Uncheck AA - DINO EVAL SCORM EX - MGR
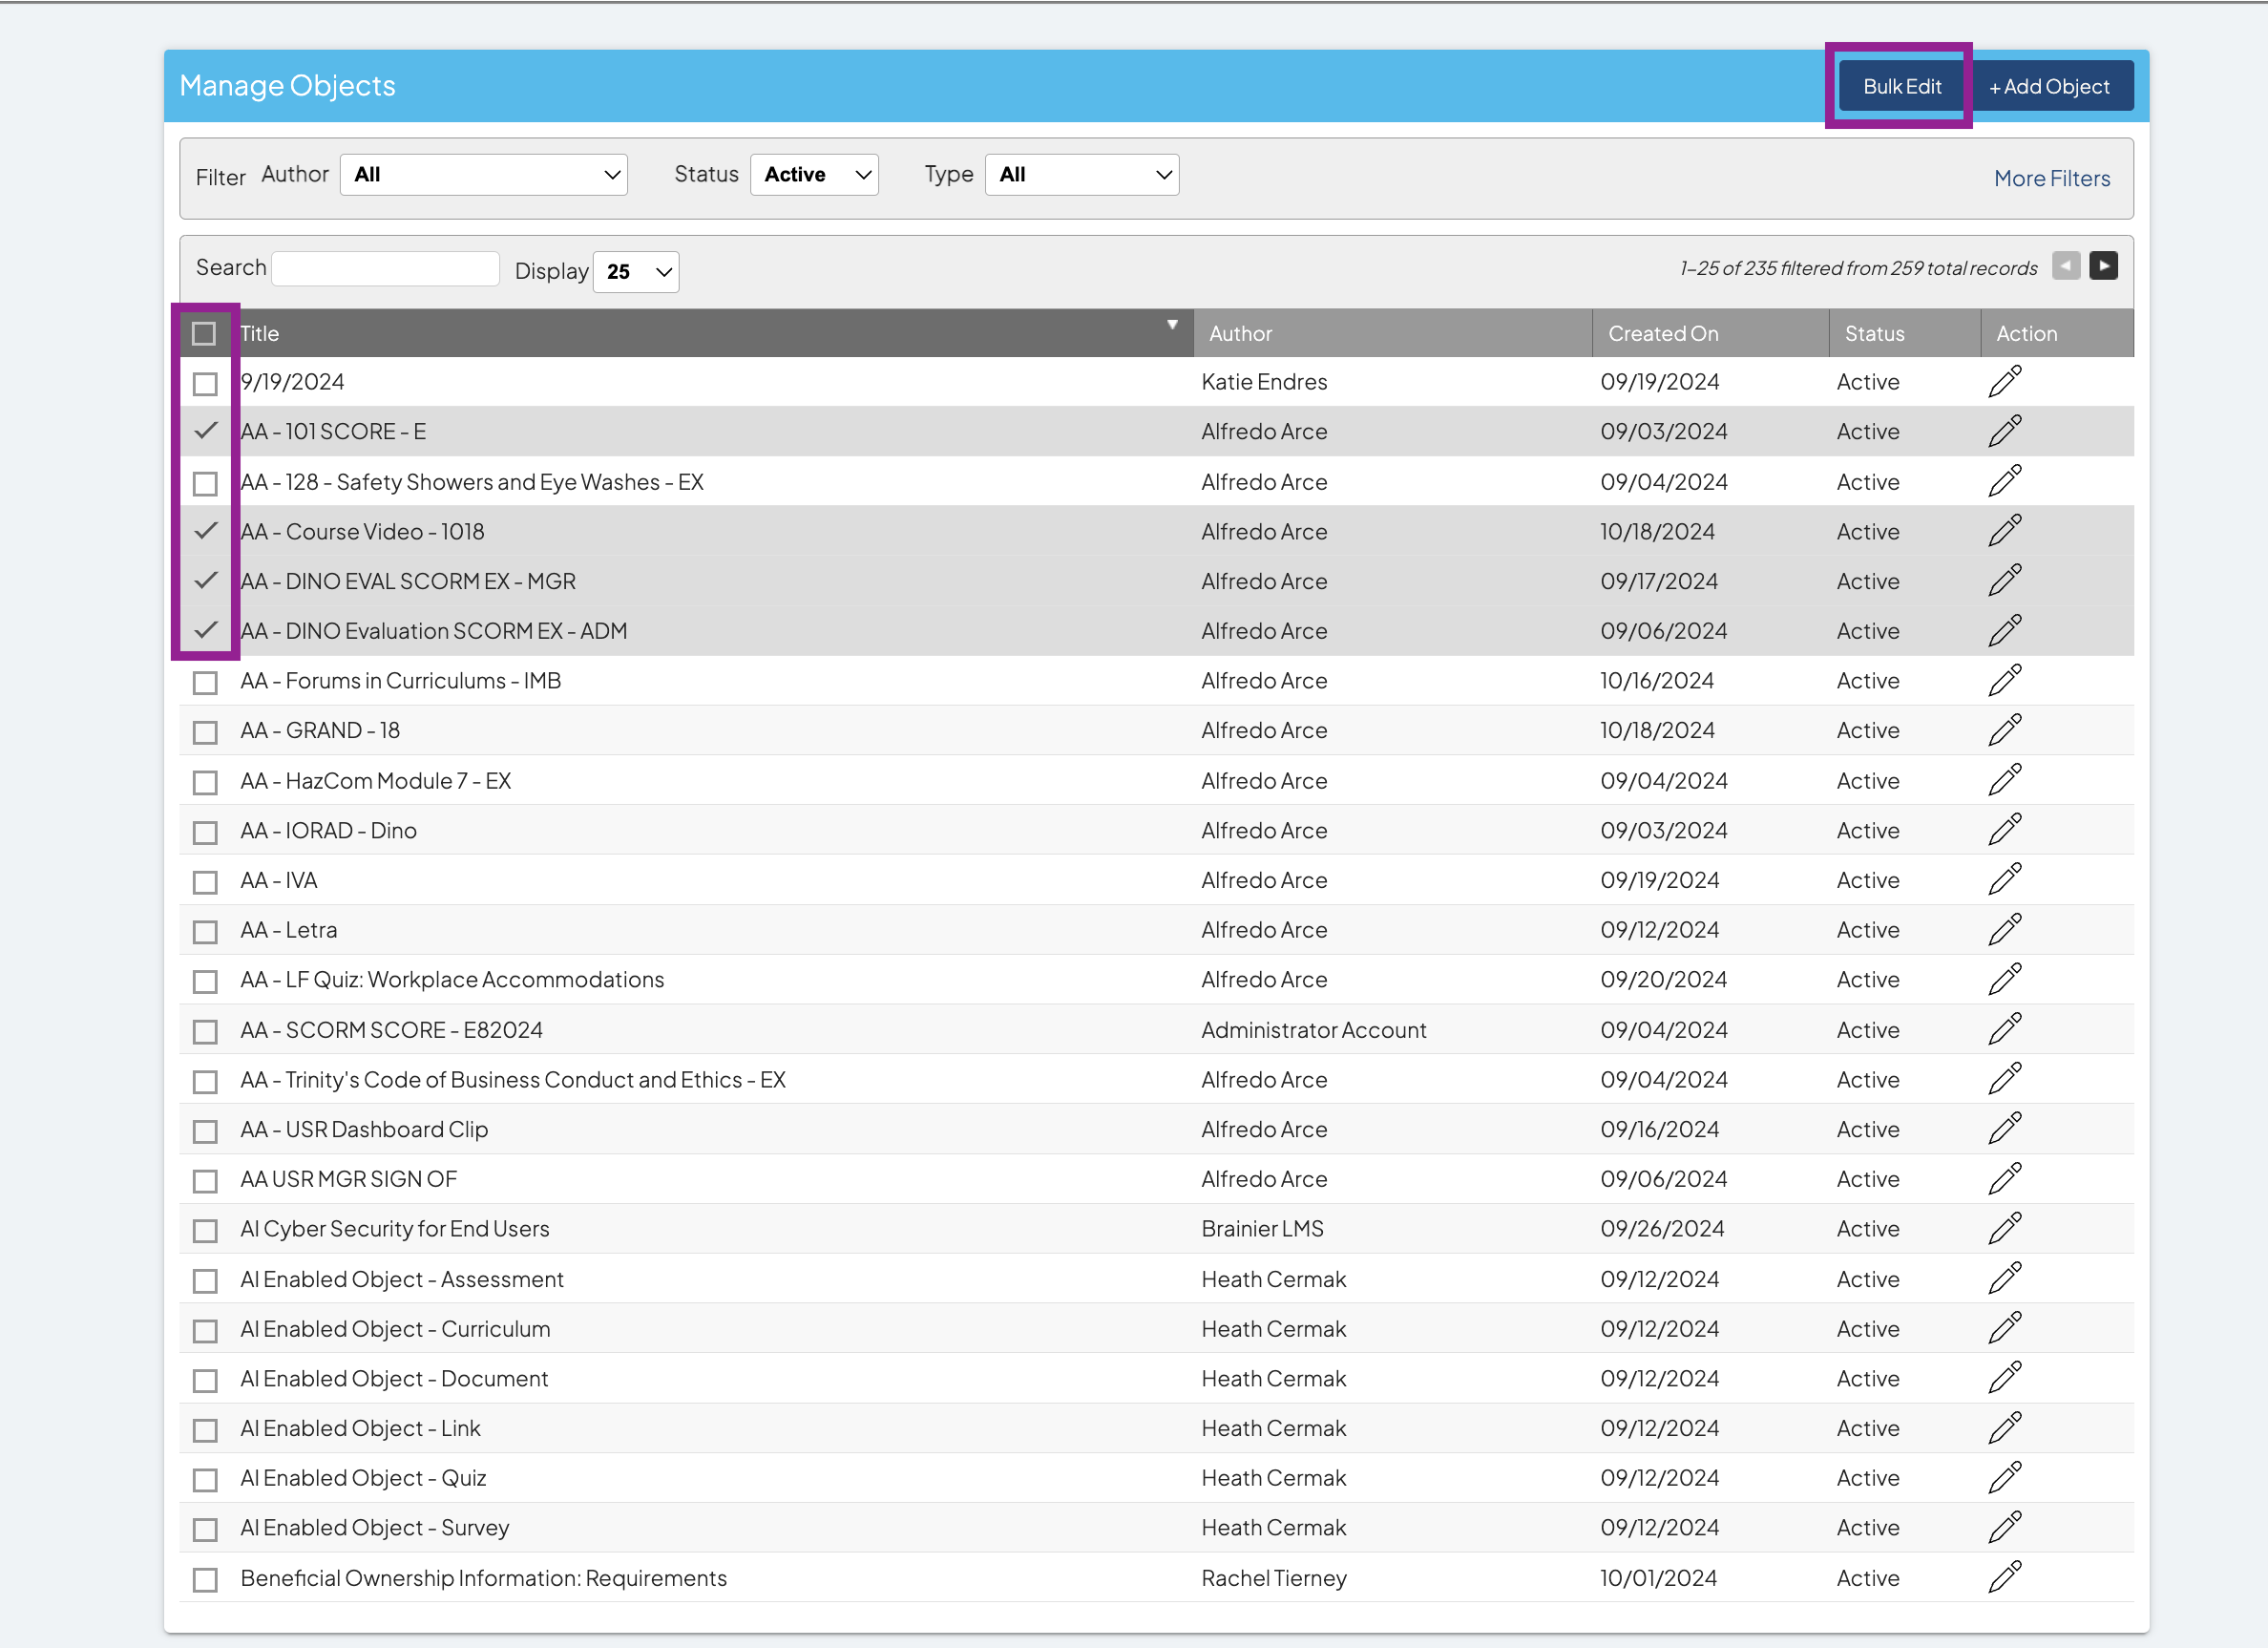The image size is (2268, 1648). 205,581
